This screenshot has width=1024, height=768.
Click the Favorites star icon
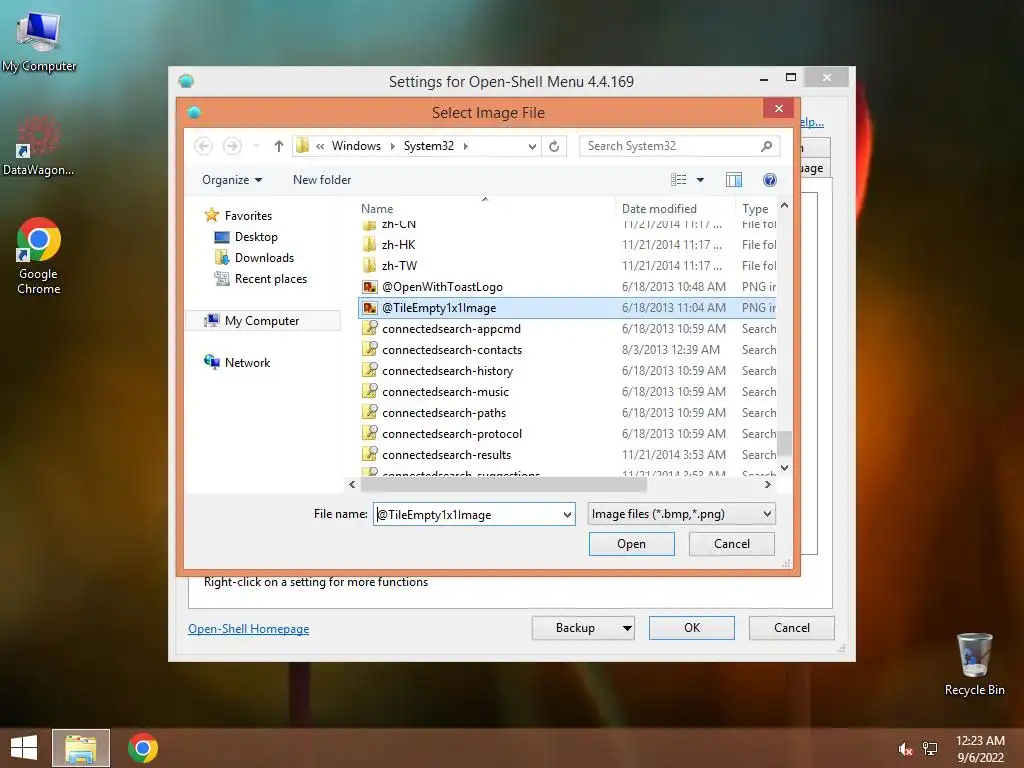(x=212, y=215)
